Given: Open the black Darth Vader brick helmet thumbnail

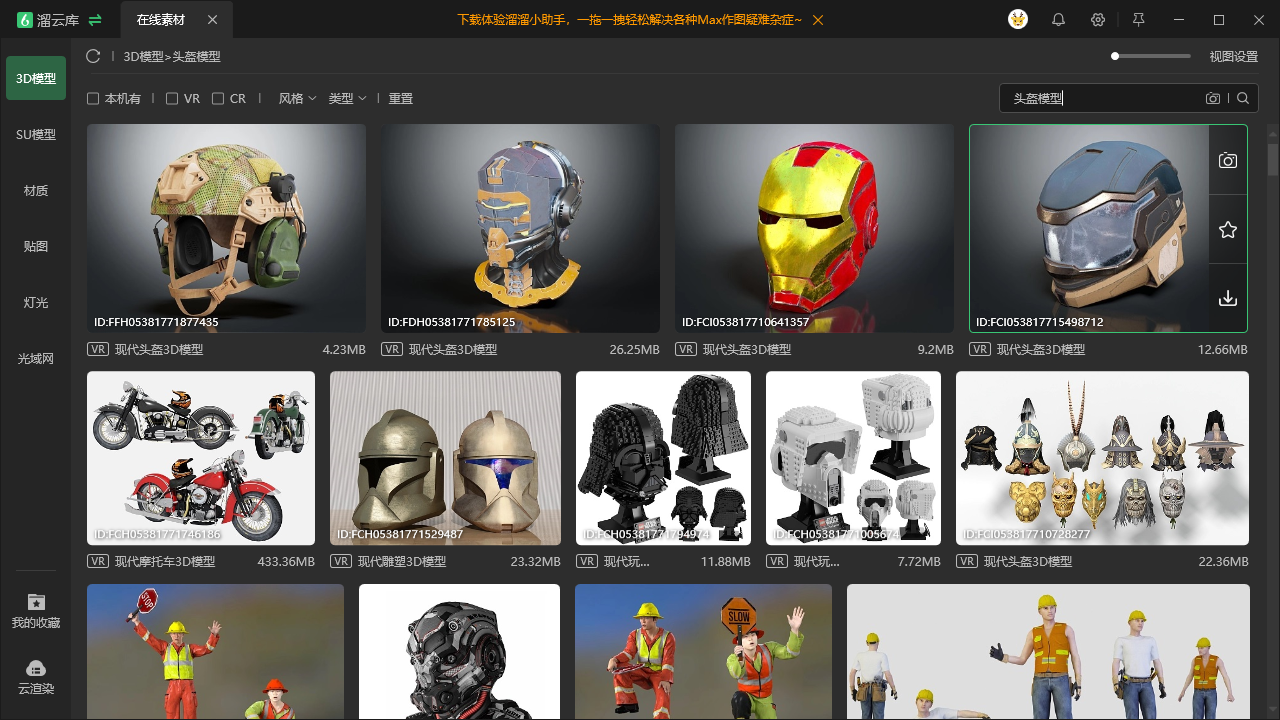Looking at the screenshot, I should [x=663, y=458].
